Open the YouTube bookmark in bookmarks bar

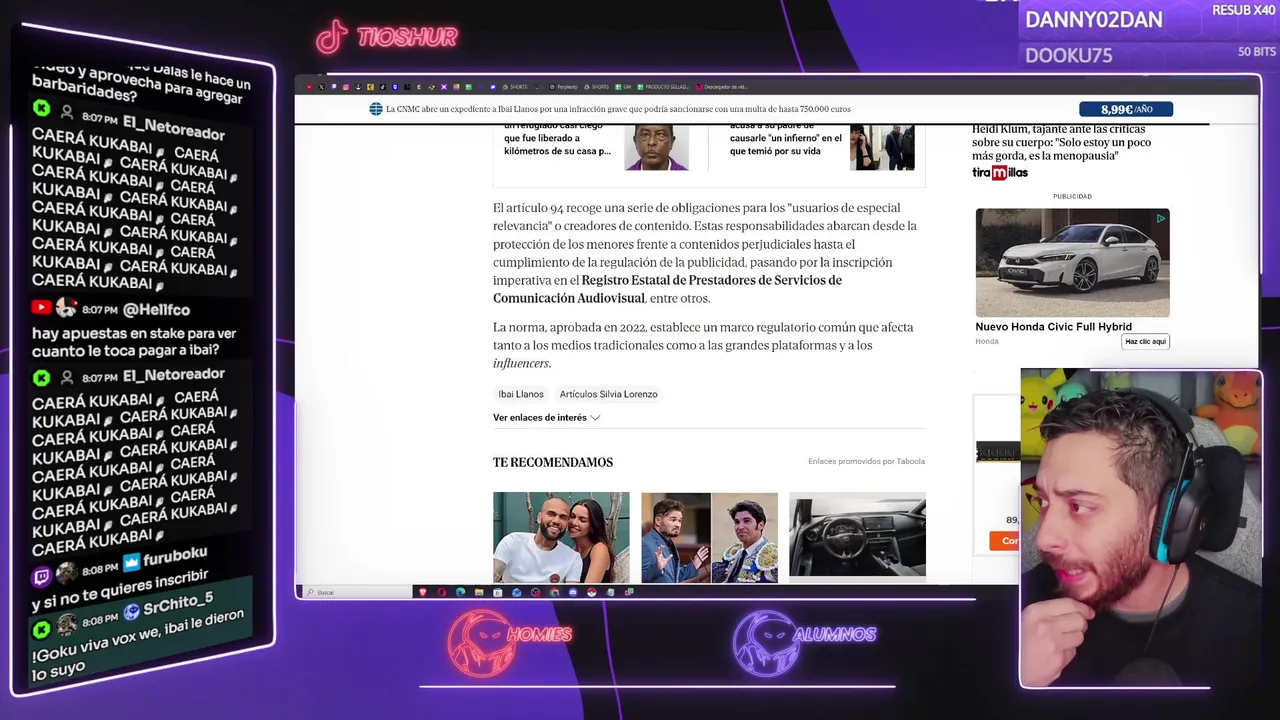point(309,87)
